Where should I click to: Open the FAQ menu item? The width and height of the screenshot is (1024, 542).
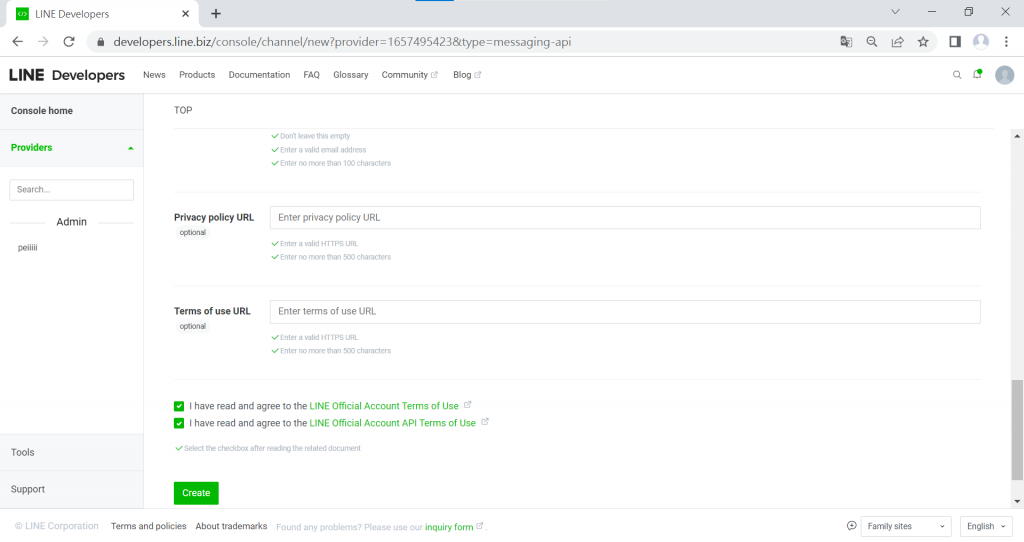click(x=312, y=75)
